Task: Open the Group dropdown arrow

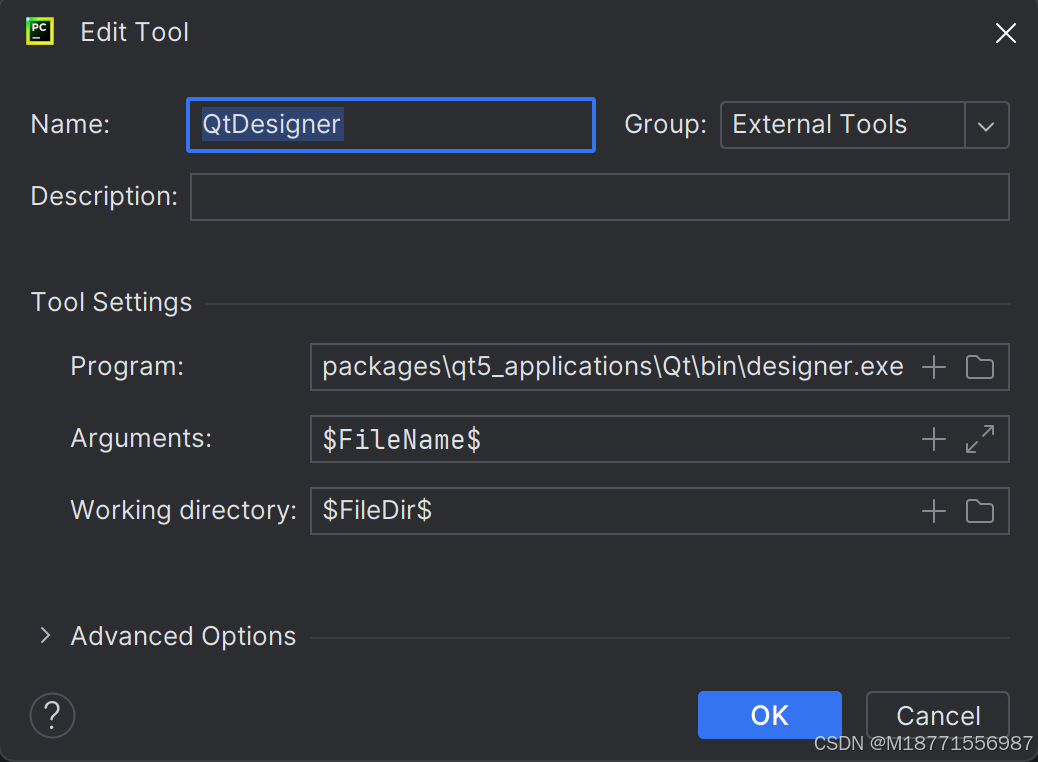Action: (986, 125)
